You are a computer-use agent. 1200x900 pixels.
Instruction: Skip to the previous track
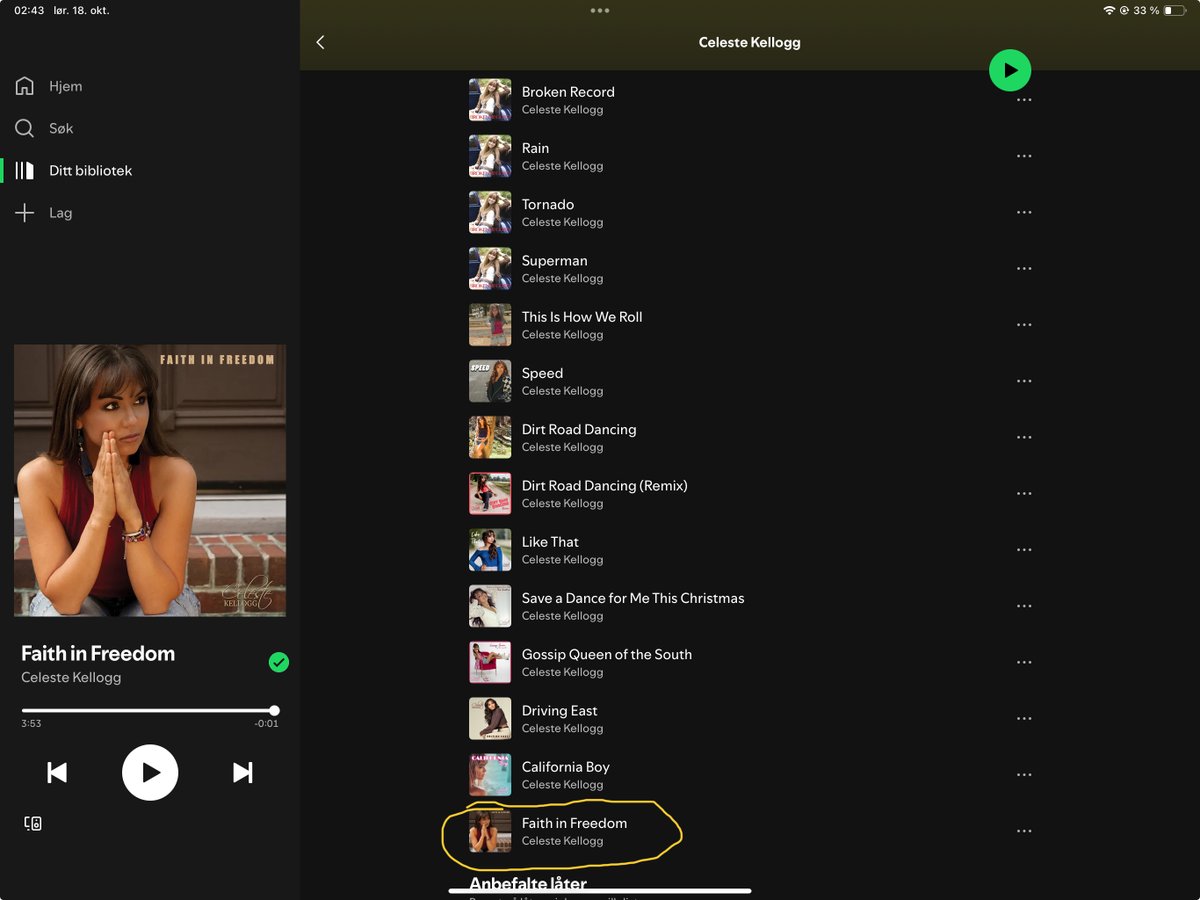point(57,772)
